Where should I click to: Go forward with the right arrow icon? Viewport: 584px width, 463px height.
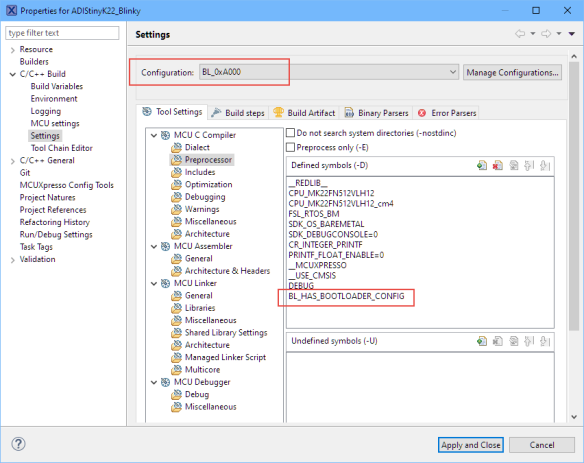(x=546, y=34)
